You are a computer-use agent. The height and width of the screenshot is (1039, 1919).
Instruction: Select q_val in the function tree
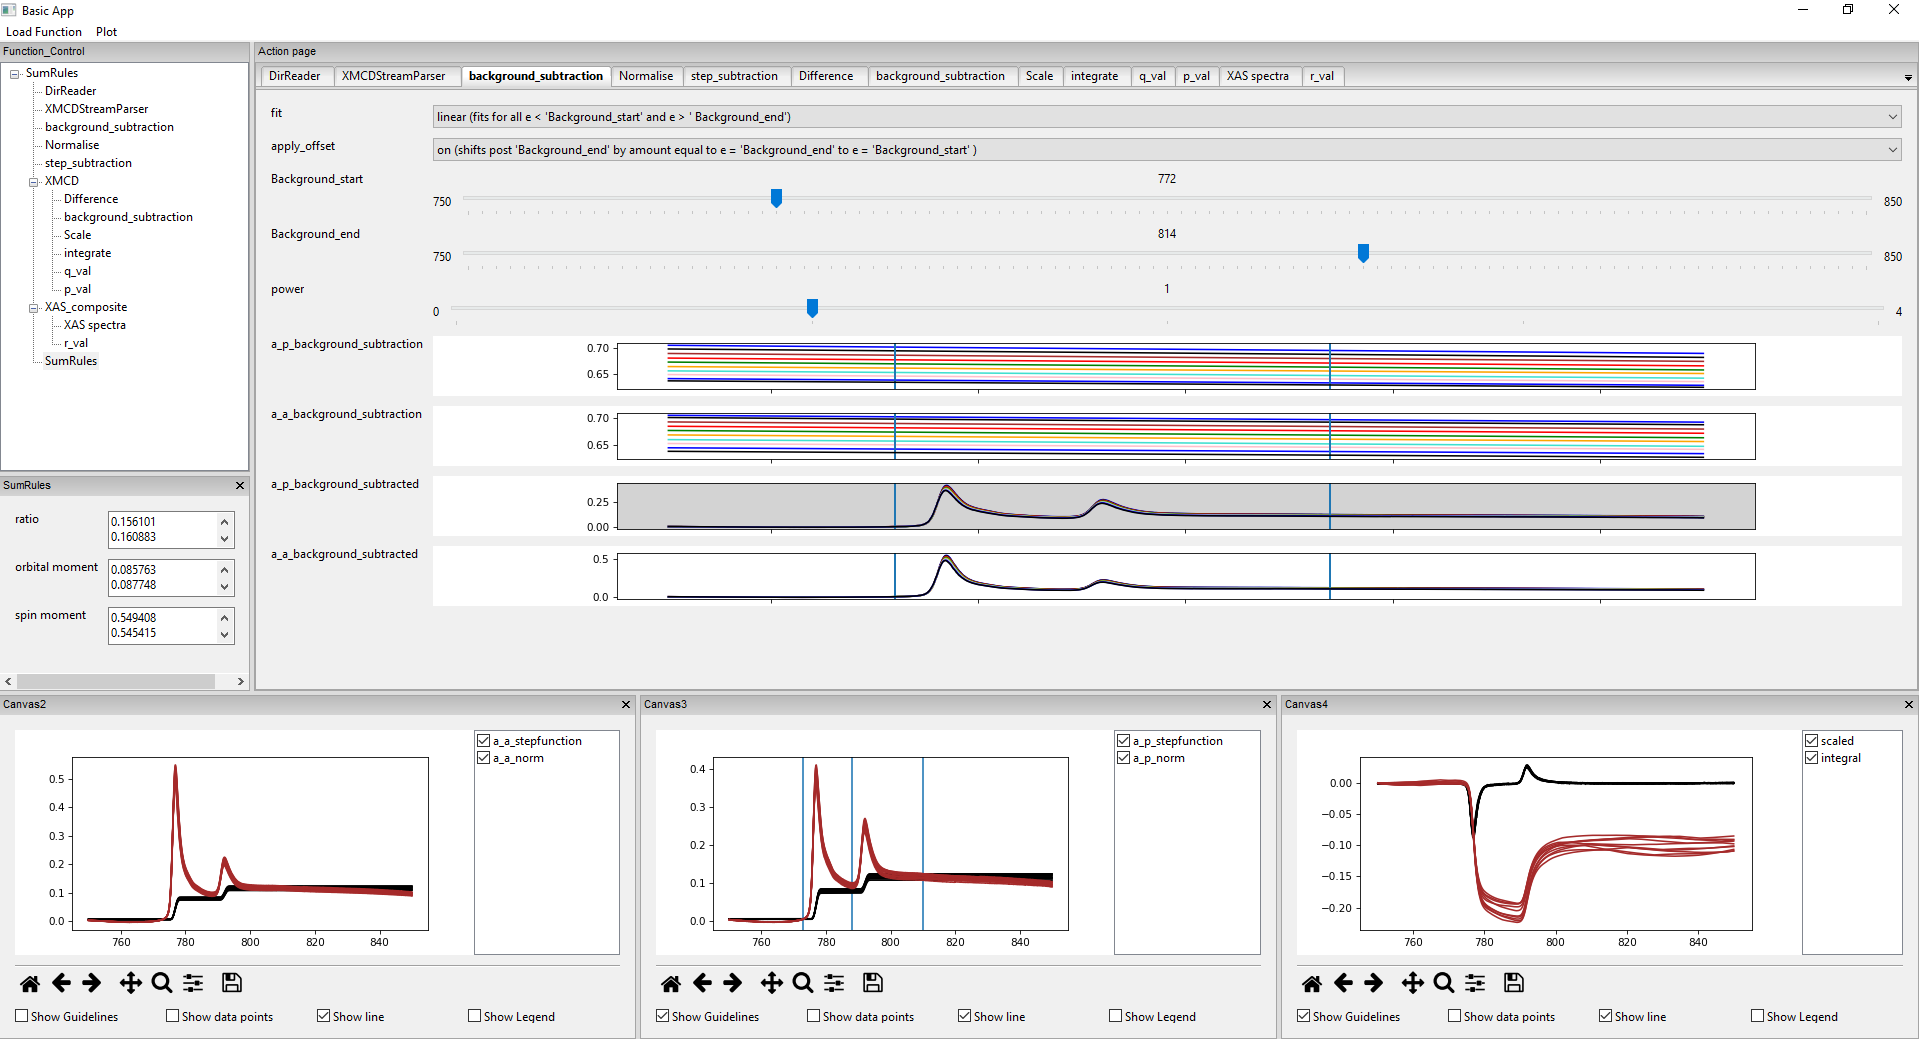[x=78, y=271]
